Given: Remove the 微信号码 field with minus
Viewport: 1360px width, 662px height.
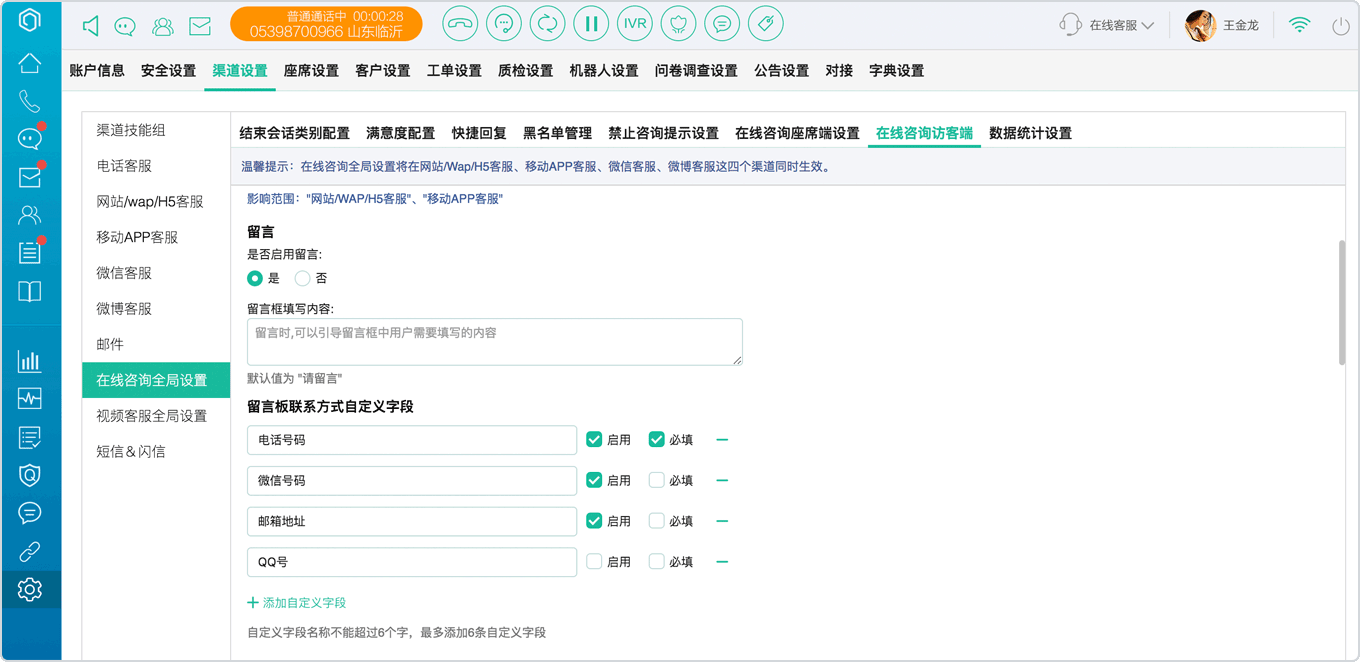Looking at the screenshot, I should (722, 480).
